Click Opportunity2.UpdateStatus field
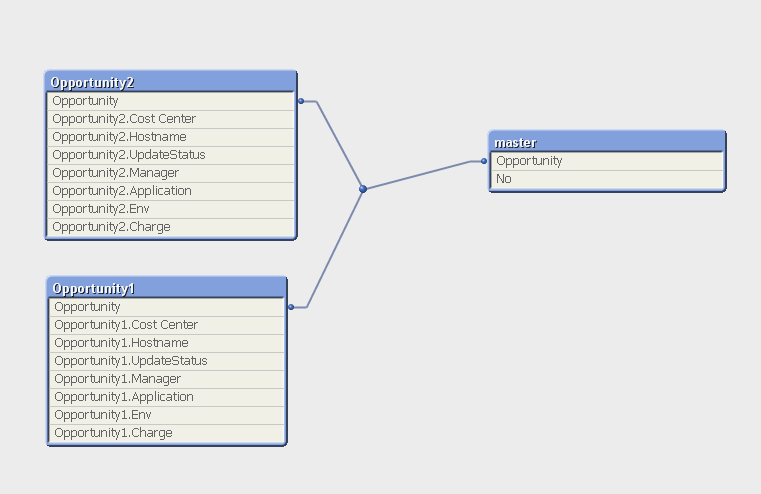 tap(171, 155)
